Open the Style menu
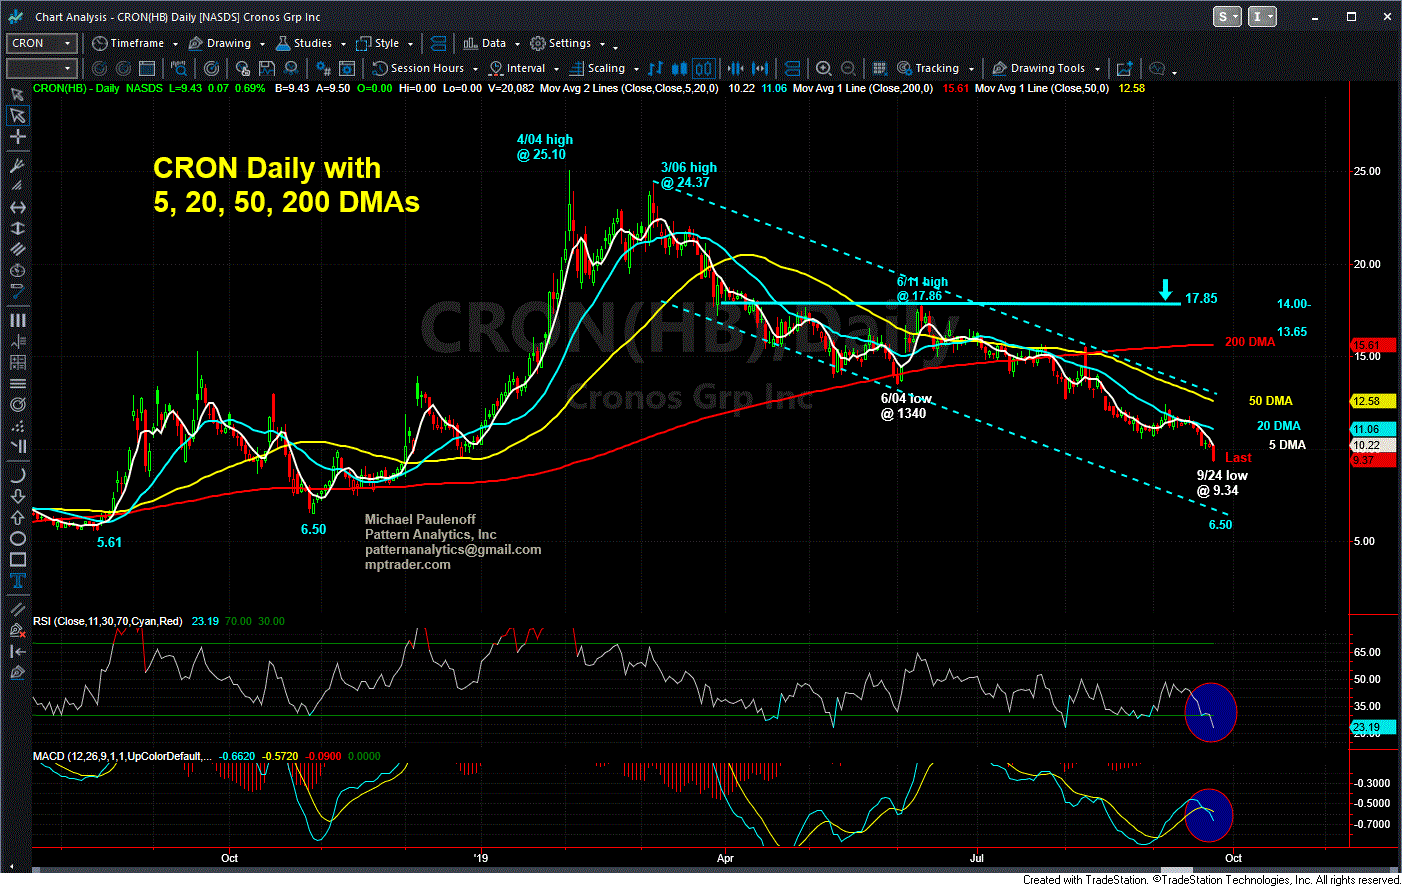Viewport: 1402px width, 886px height. coord(385,43)
